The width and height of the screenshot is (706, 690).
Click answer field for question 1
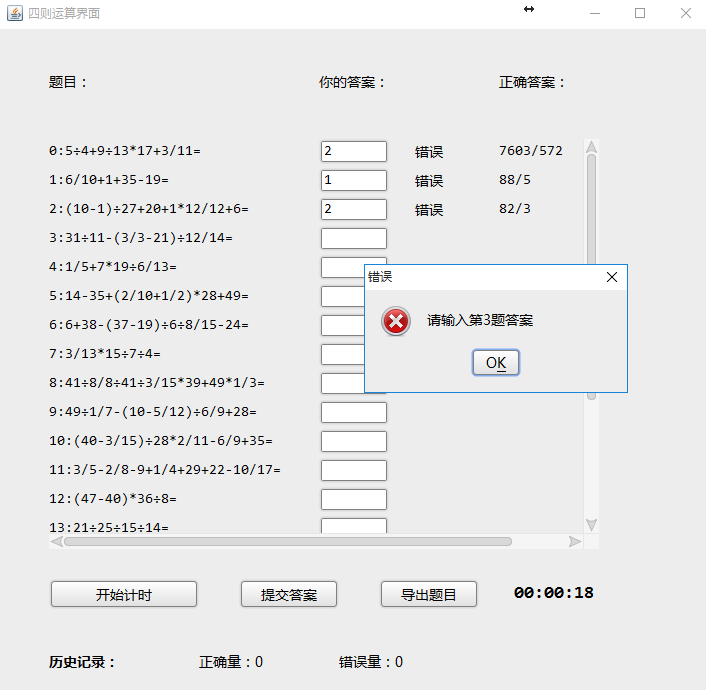[354, 180]
